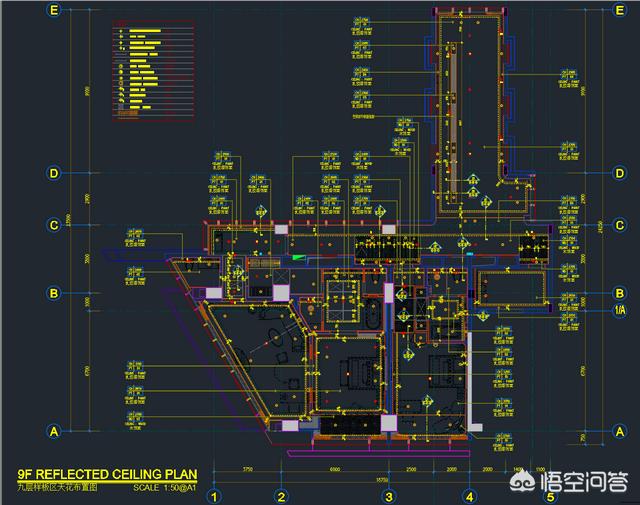
Task: Click column grid bubble 5
Action: click(x=549, y=496)
